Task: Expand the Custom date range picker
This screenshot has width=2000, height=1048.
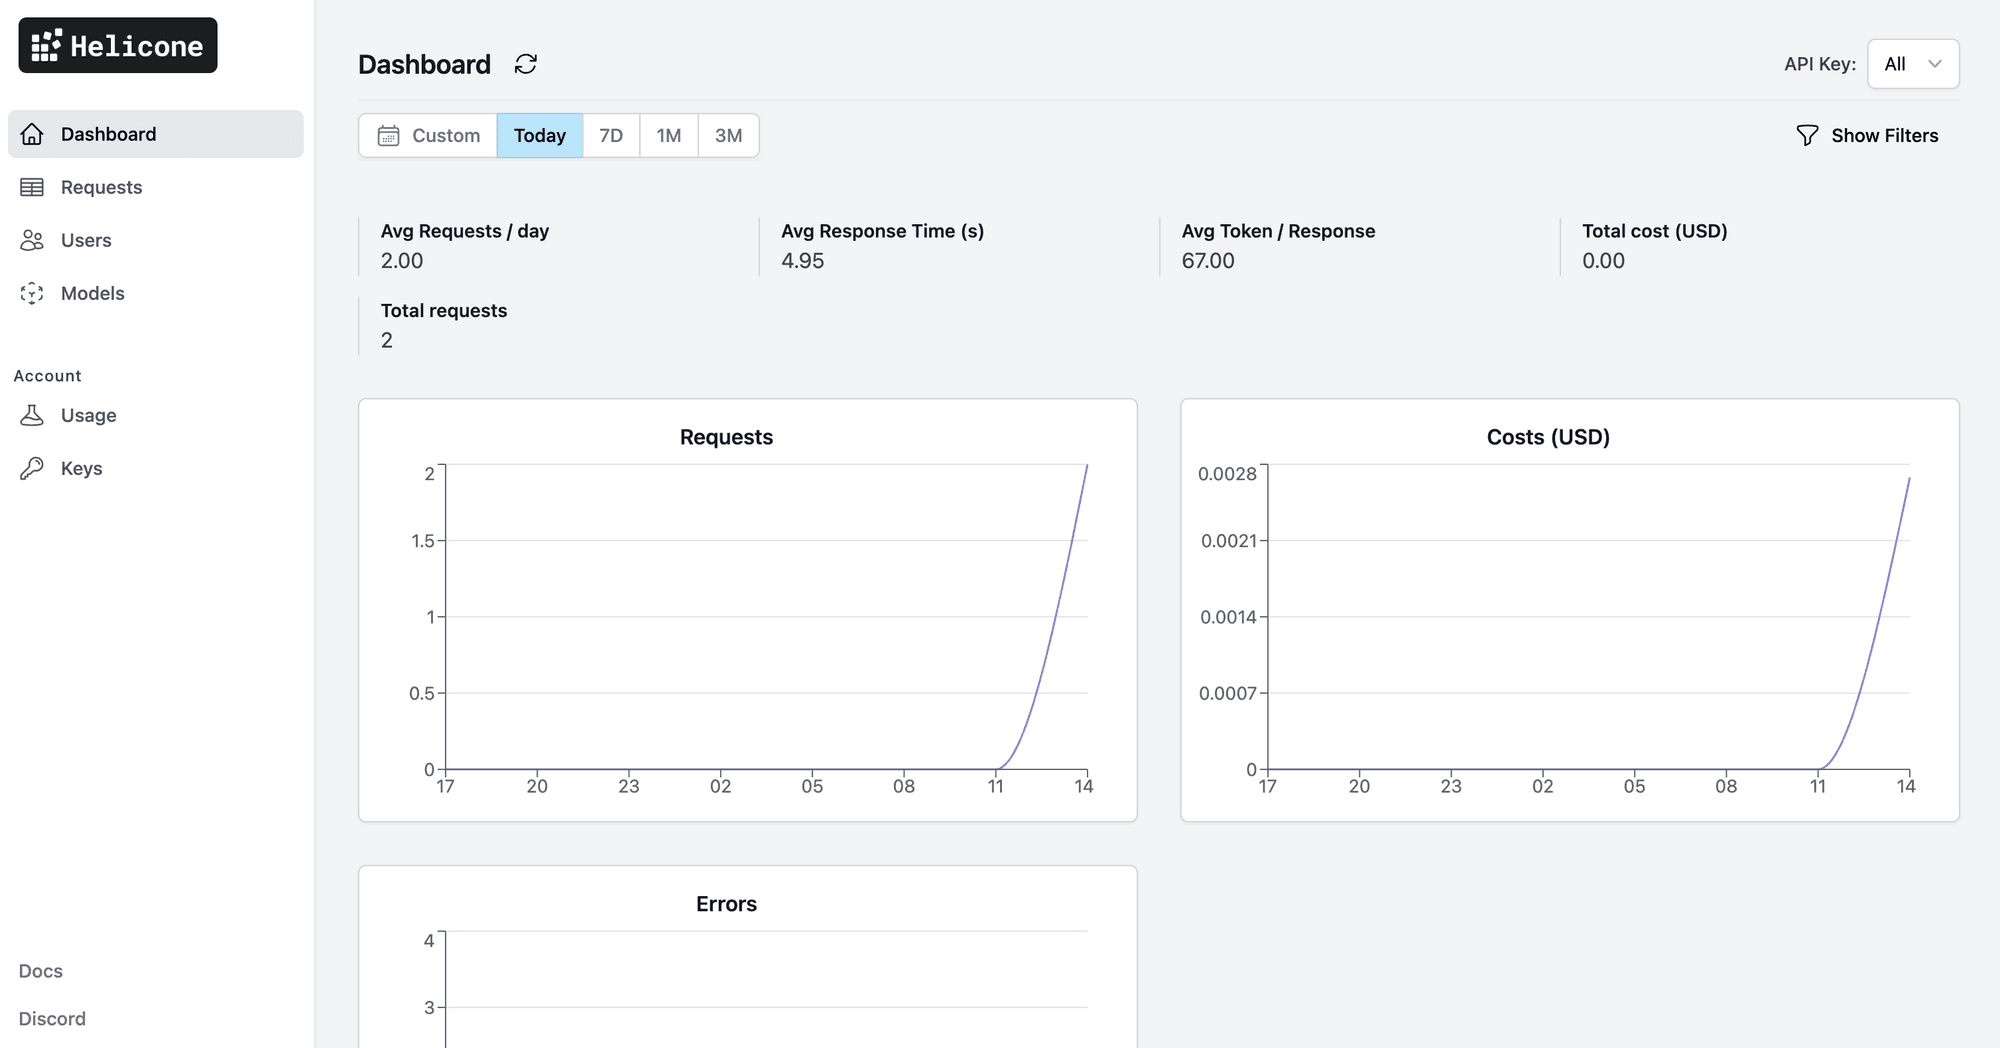Action: click(427, 135)
